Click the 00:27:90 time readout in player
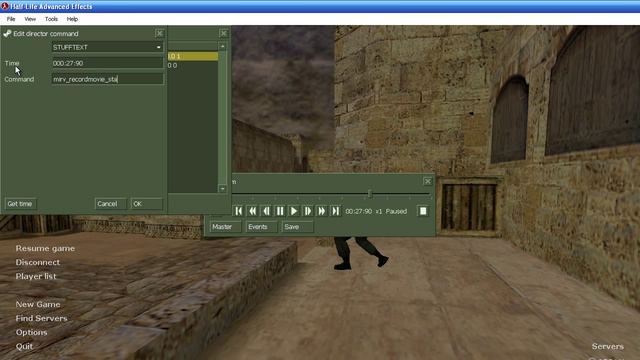This screenshot has width=640, height=360. (359, 211)
